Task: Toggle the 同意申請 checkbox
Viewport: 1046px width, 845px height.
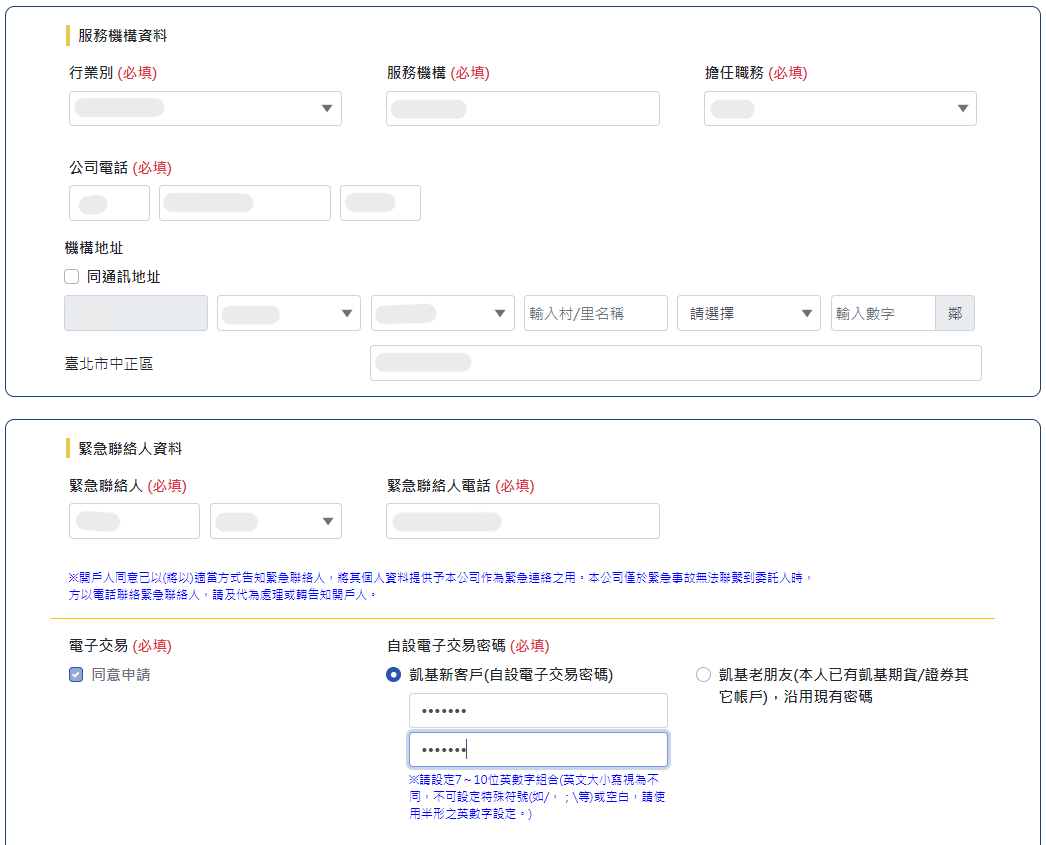Action: pos(76,675)
